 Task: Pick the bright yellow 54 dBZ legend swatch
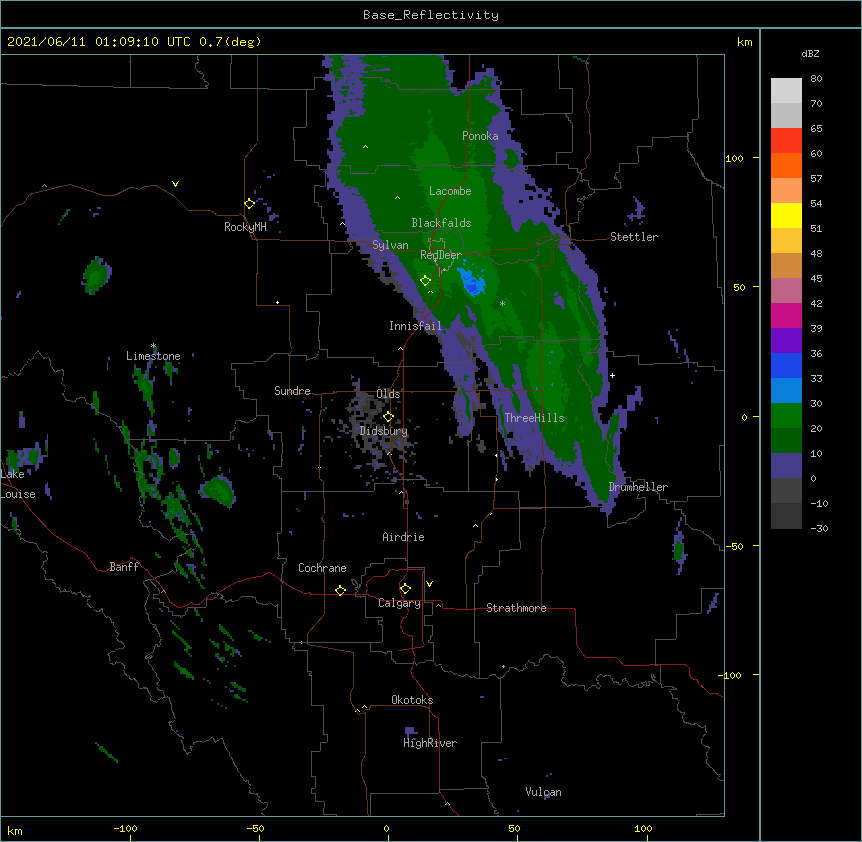coord(786,215)
